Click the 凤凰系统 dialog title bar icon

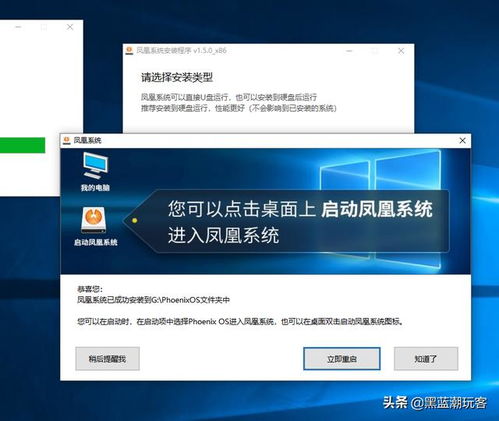67,140
